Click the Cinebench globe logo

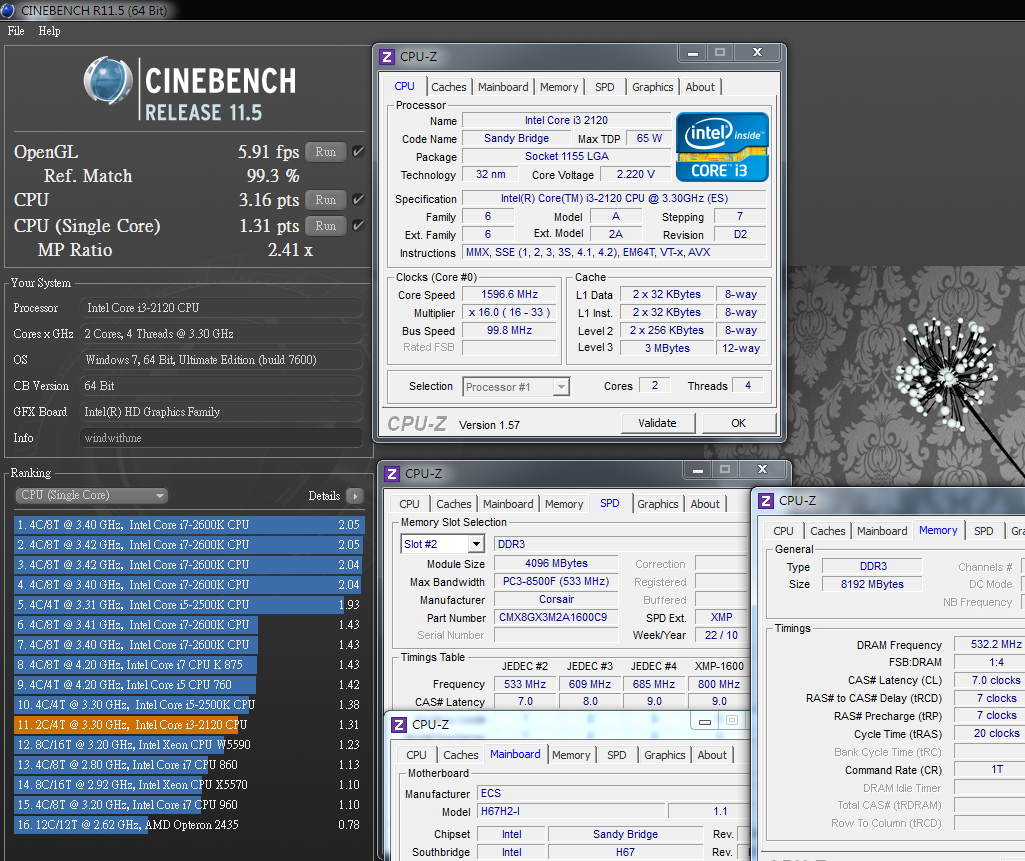pyautogui.click(x=108, y=80)
